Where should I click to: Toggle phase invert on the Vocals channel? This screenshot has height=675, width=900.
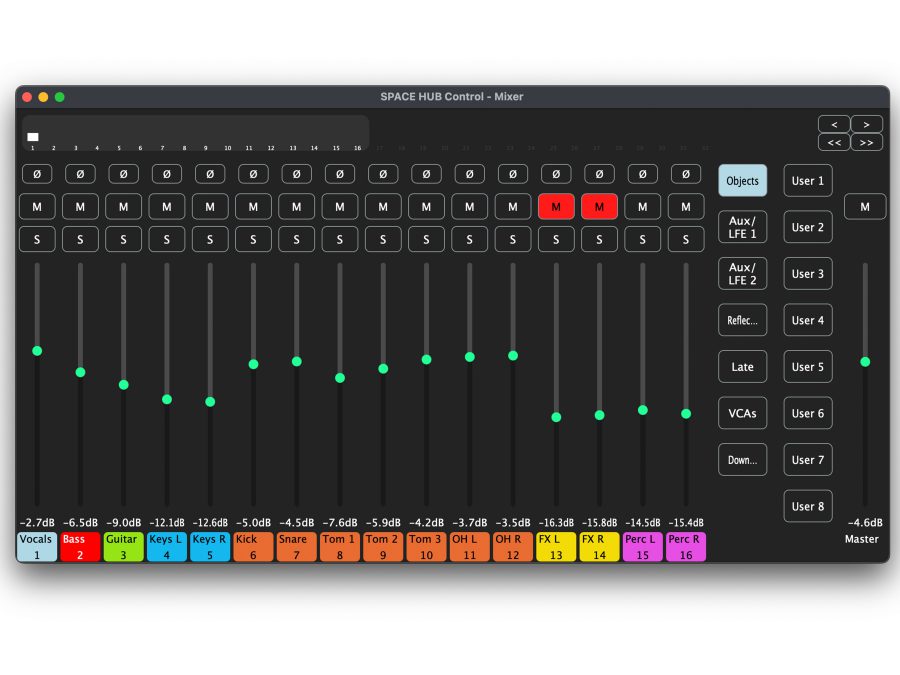tap(37, 173)
